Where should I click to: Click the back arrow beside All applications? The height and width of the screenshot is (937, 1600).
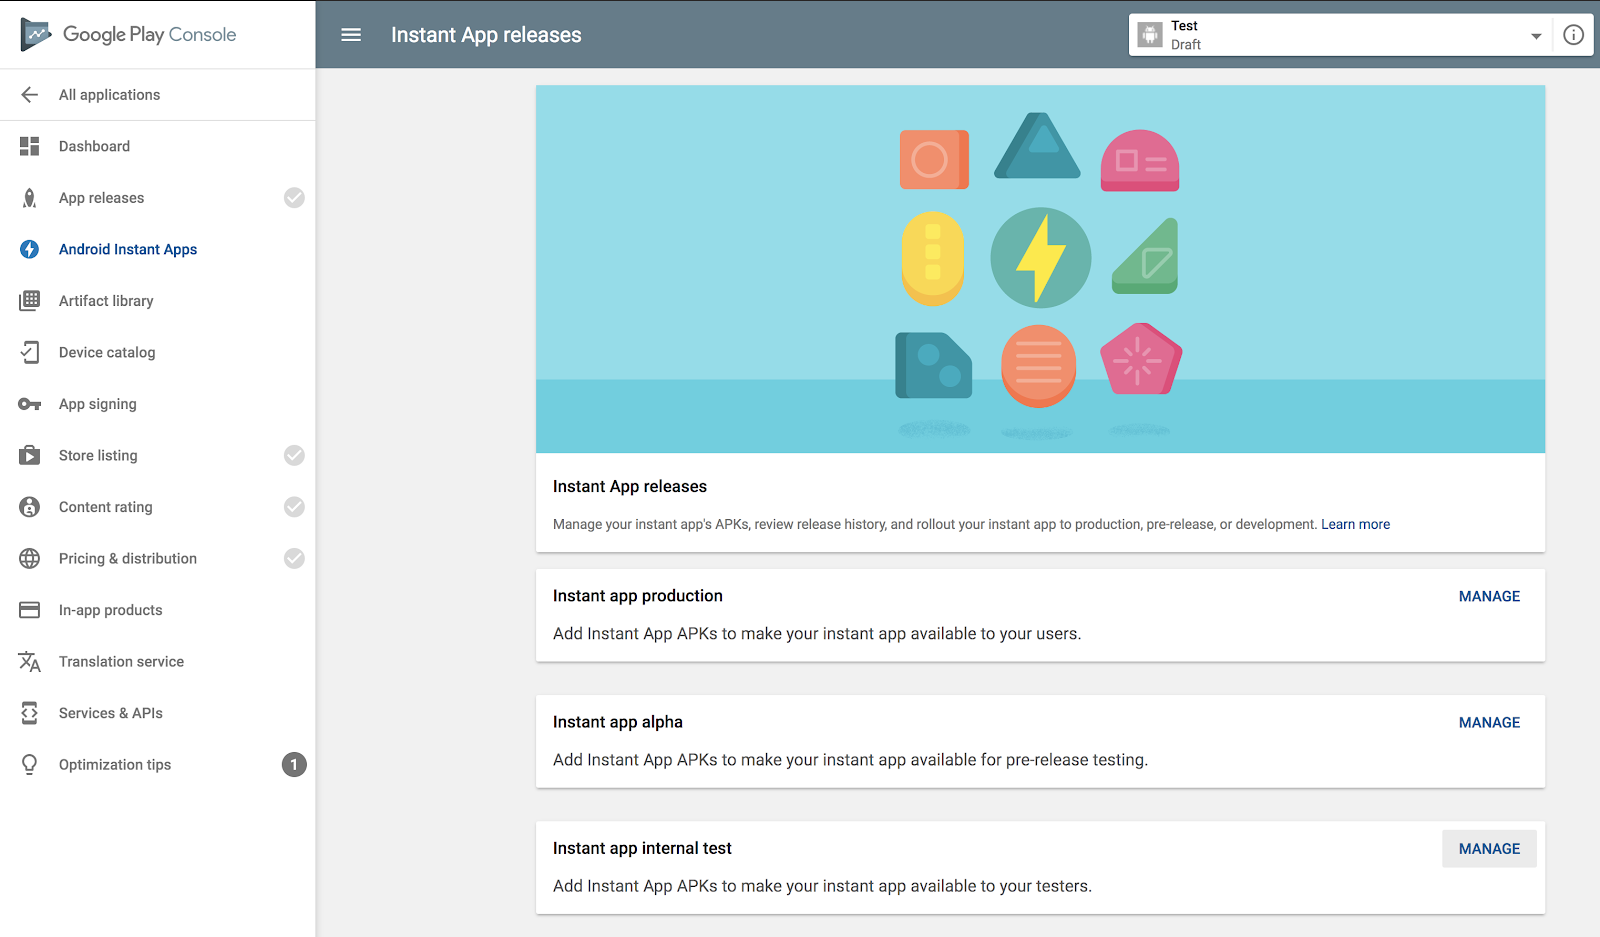[30, 95]
